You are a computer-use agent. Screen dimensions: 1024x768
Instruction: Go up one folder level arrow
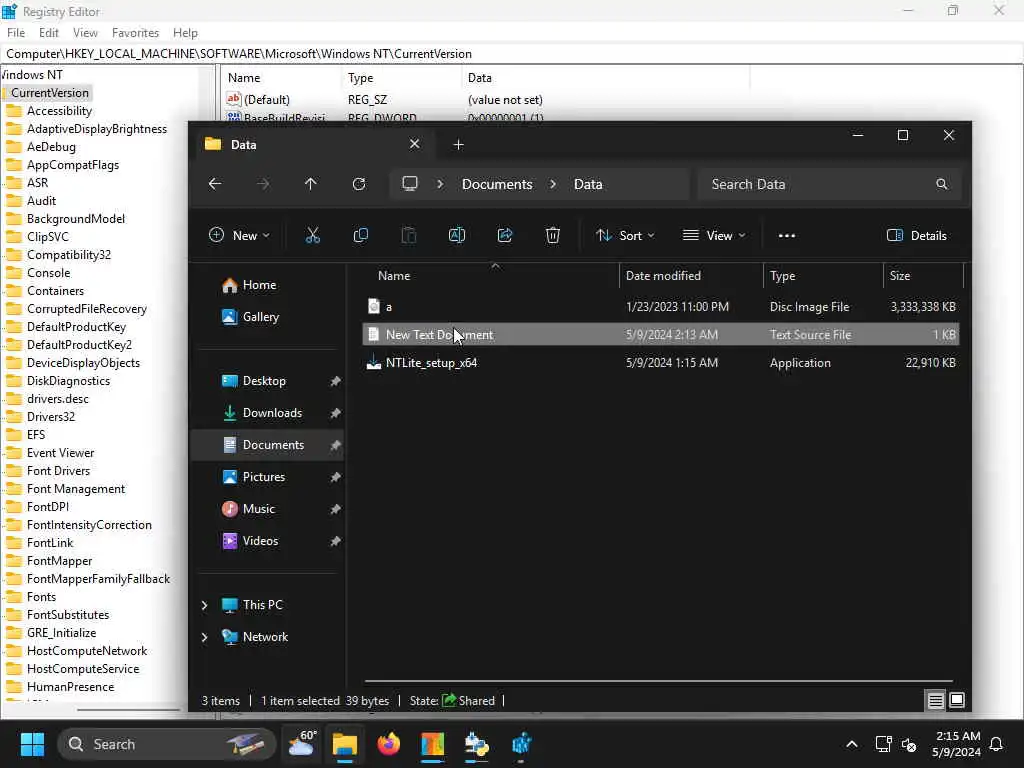coord(310,184)
